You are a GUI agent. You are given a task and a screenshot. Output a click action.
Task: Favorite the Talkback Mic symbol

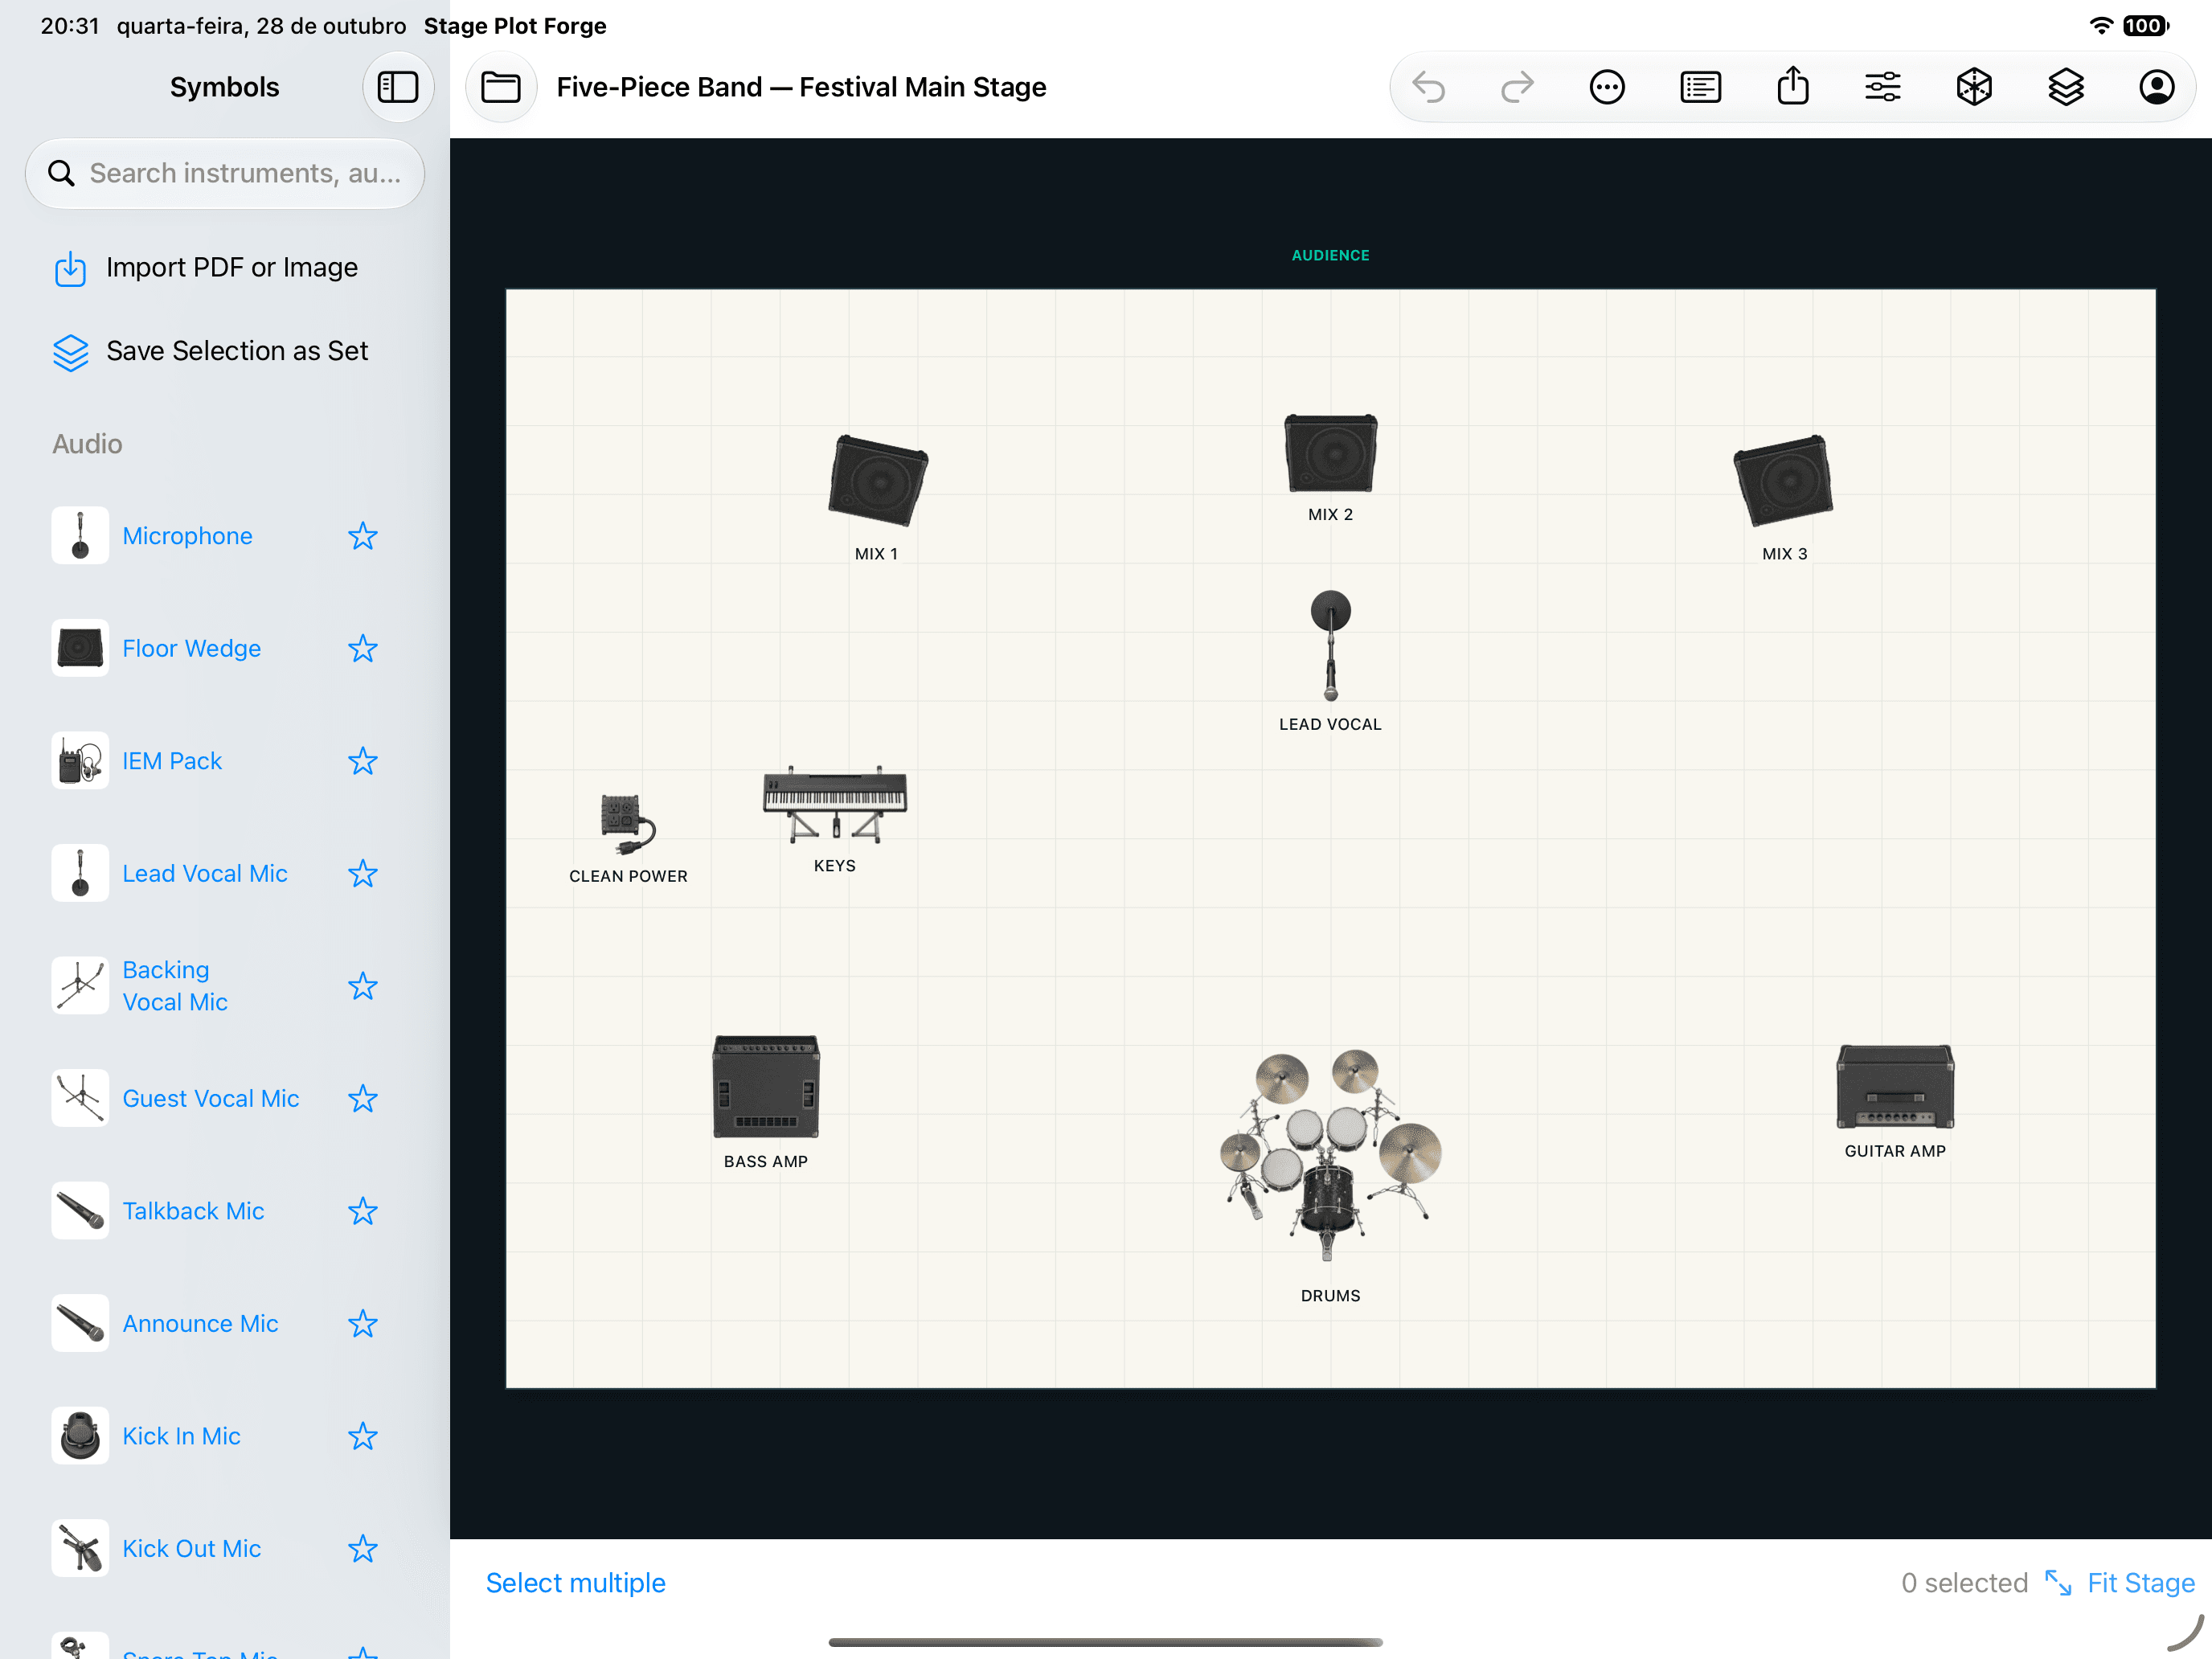pyautogui.click(x=362, y=1211)
